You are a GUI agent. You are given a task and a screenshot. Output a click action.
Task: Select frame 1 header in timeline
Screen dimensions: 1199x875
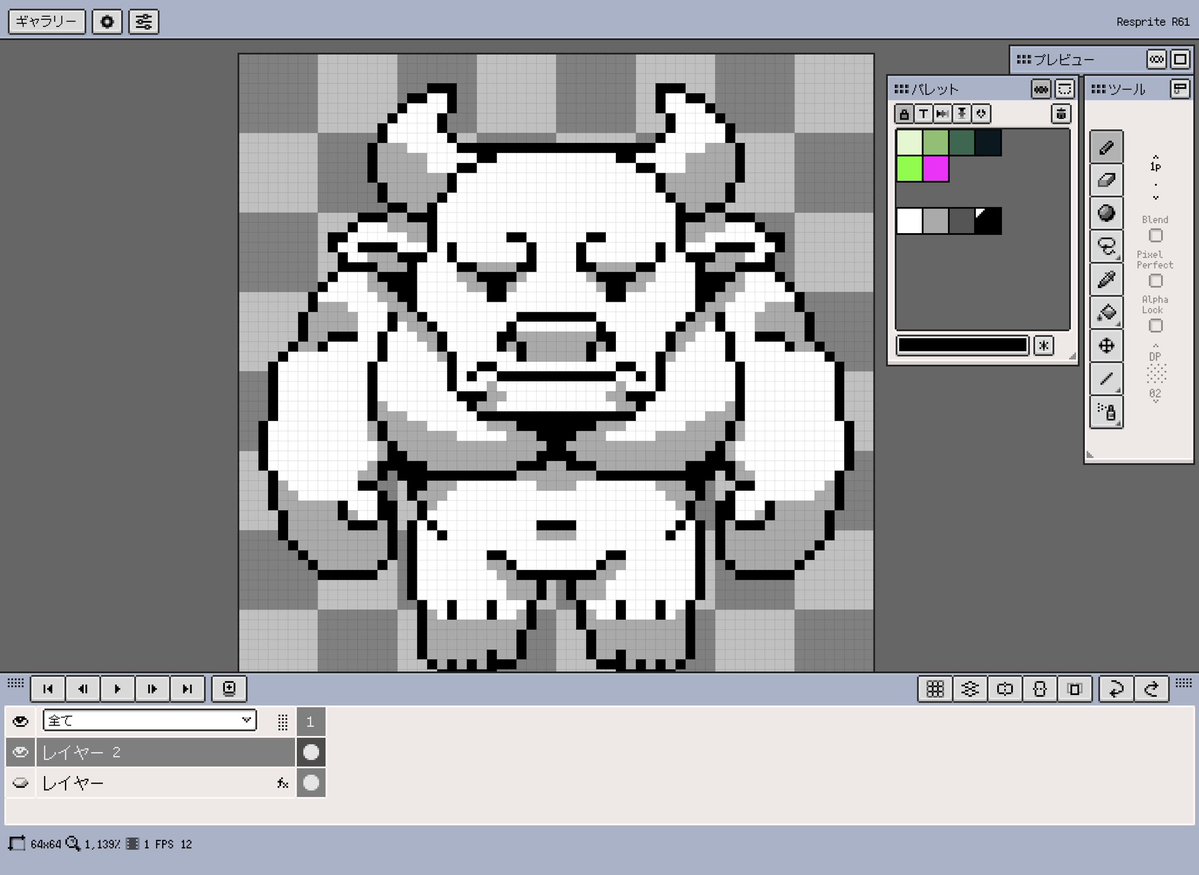(310, 720)
